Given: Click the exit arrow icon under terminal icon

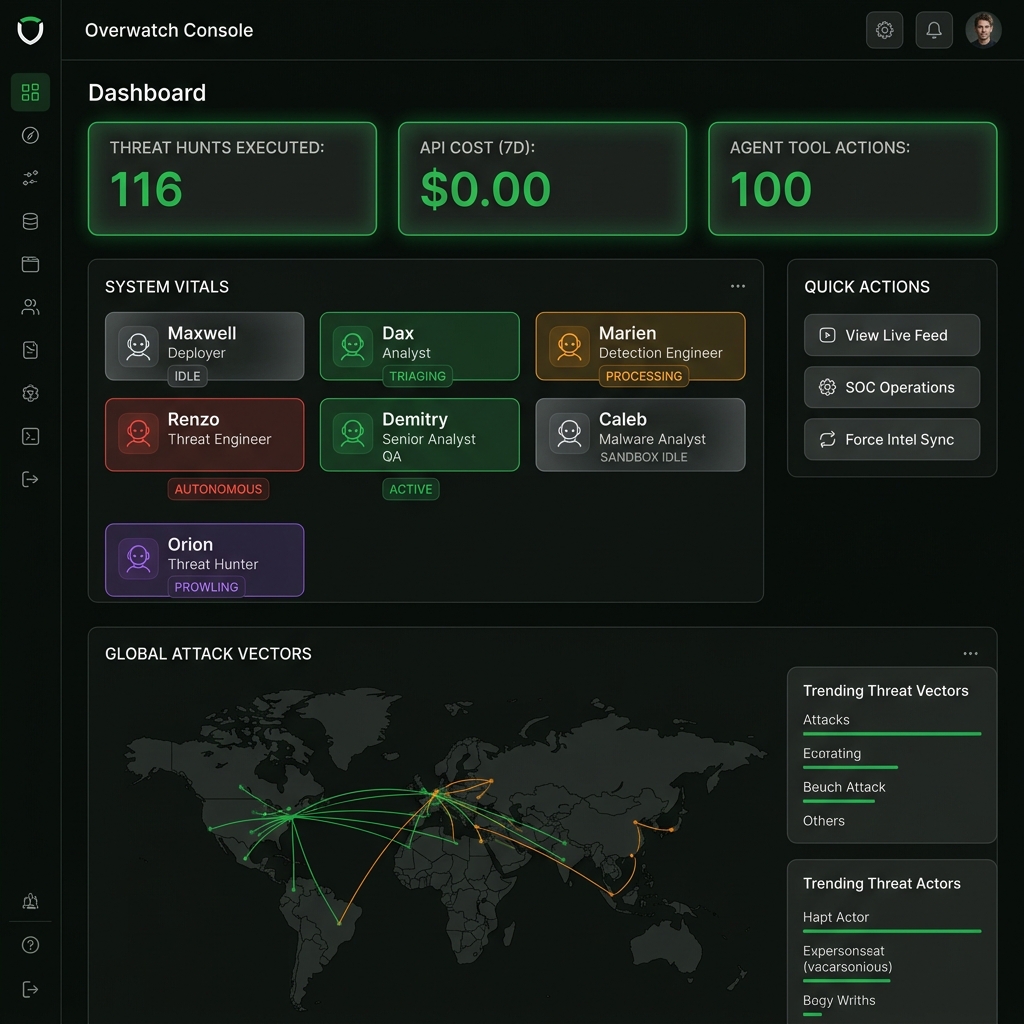Looking at the screenshot, I should click(30, 479).
